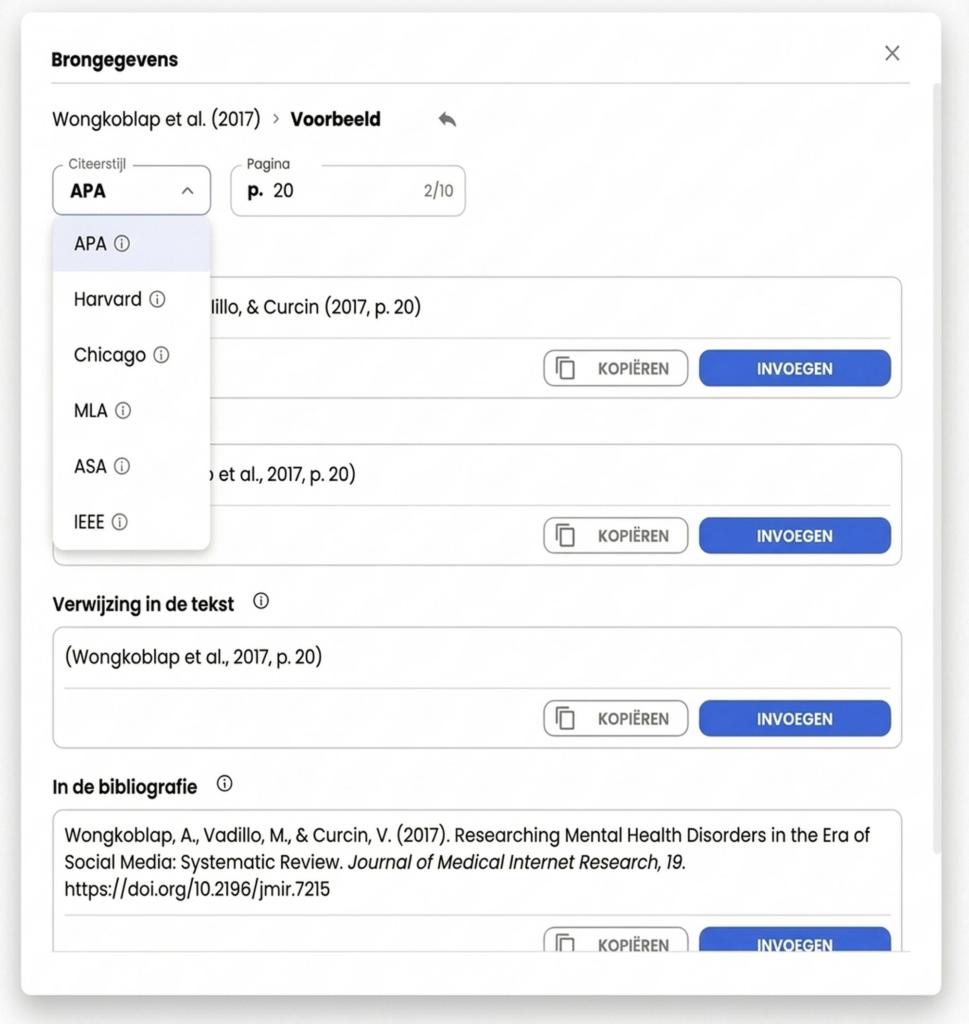Click the Pagina input field
Screen dimensions: 969x1024
tap(348, 191)
